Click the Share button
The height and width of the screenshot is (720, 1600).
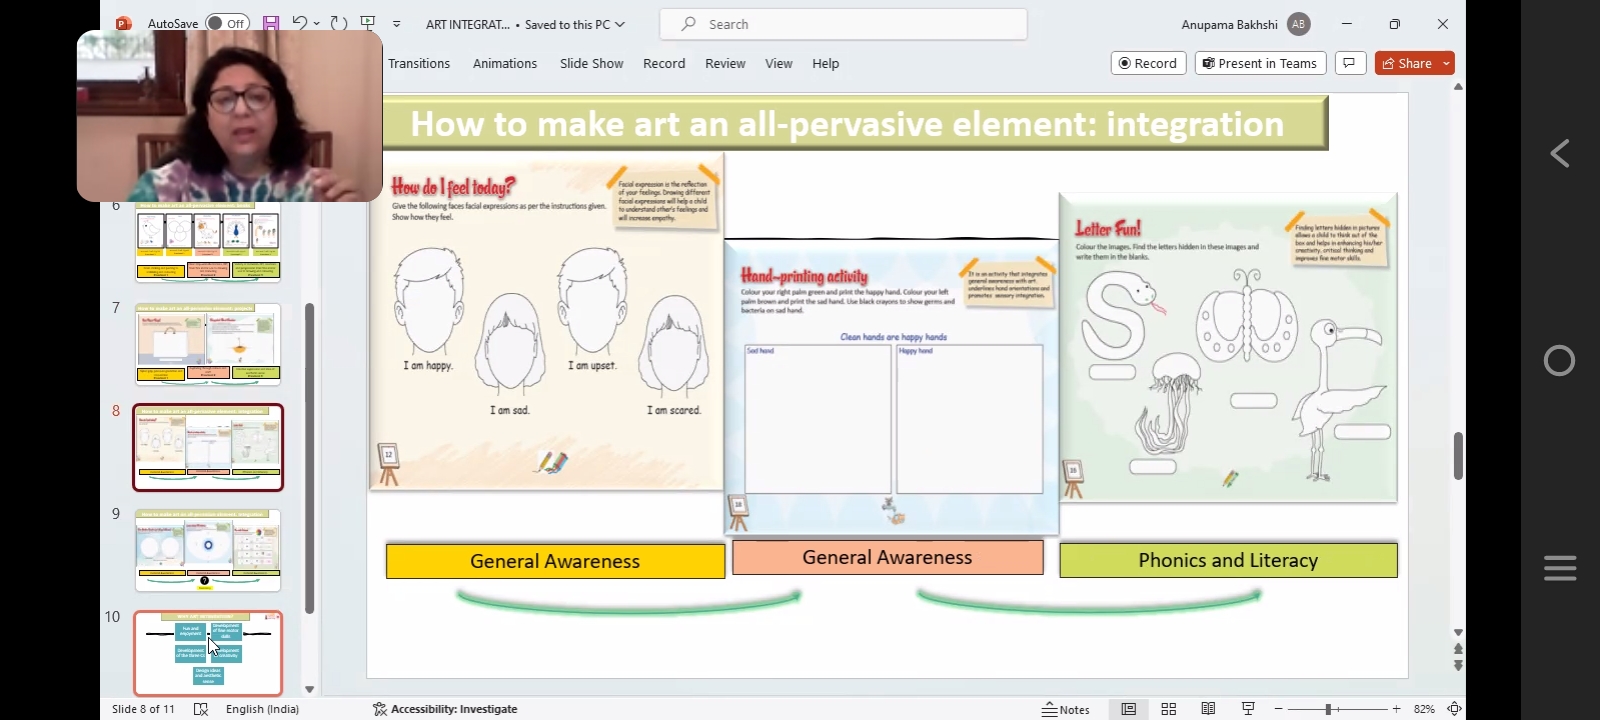pyautogui.click(x=1407, y=63)
